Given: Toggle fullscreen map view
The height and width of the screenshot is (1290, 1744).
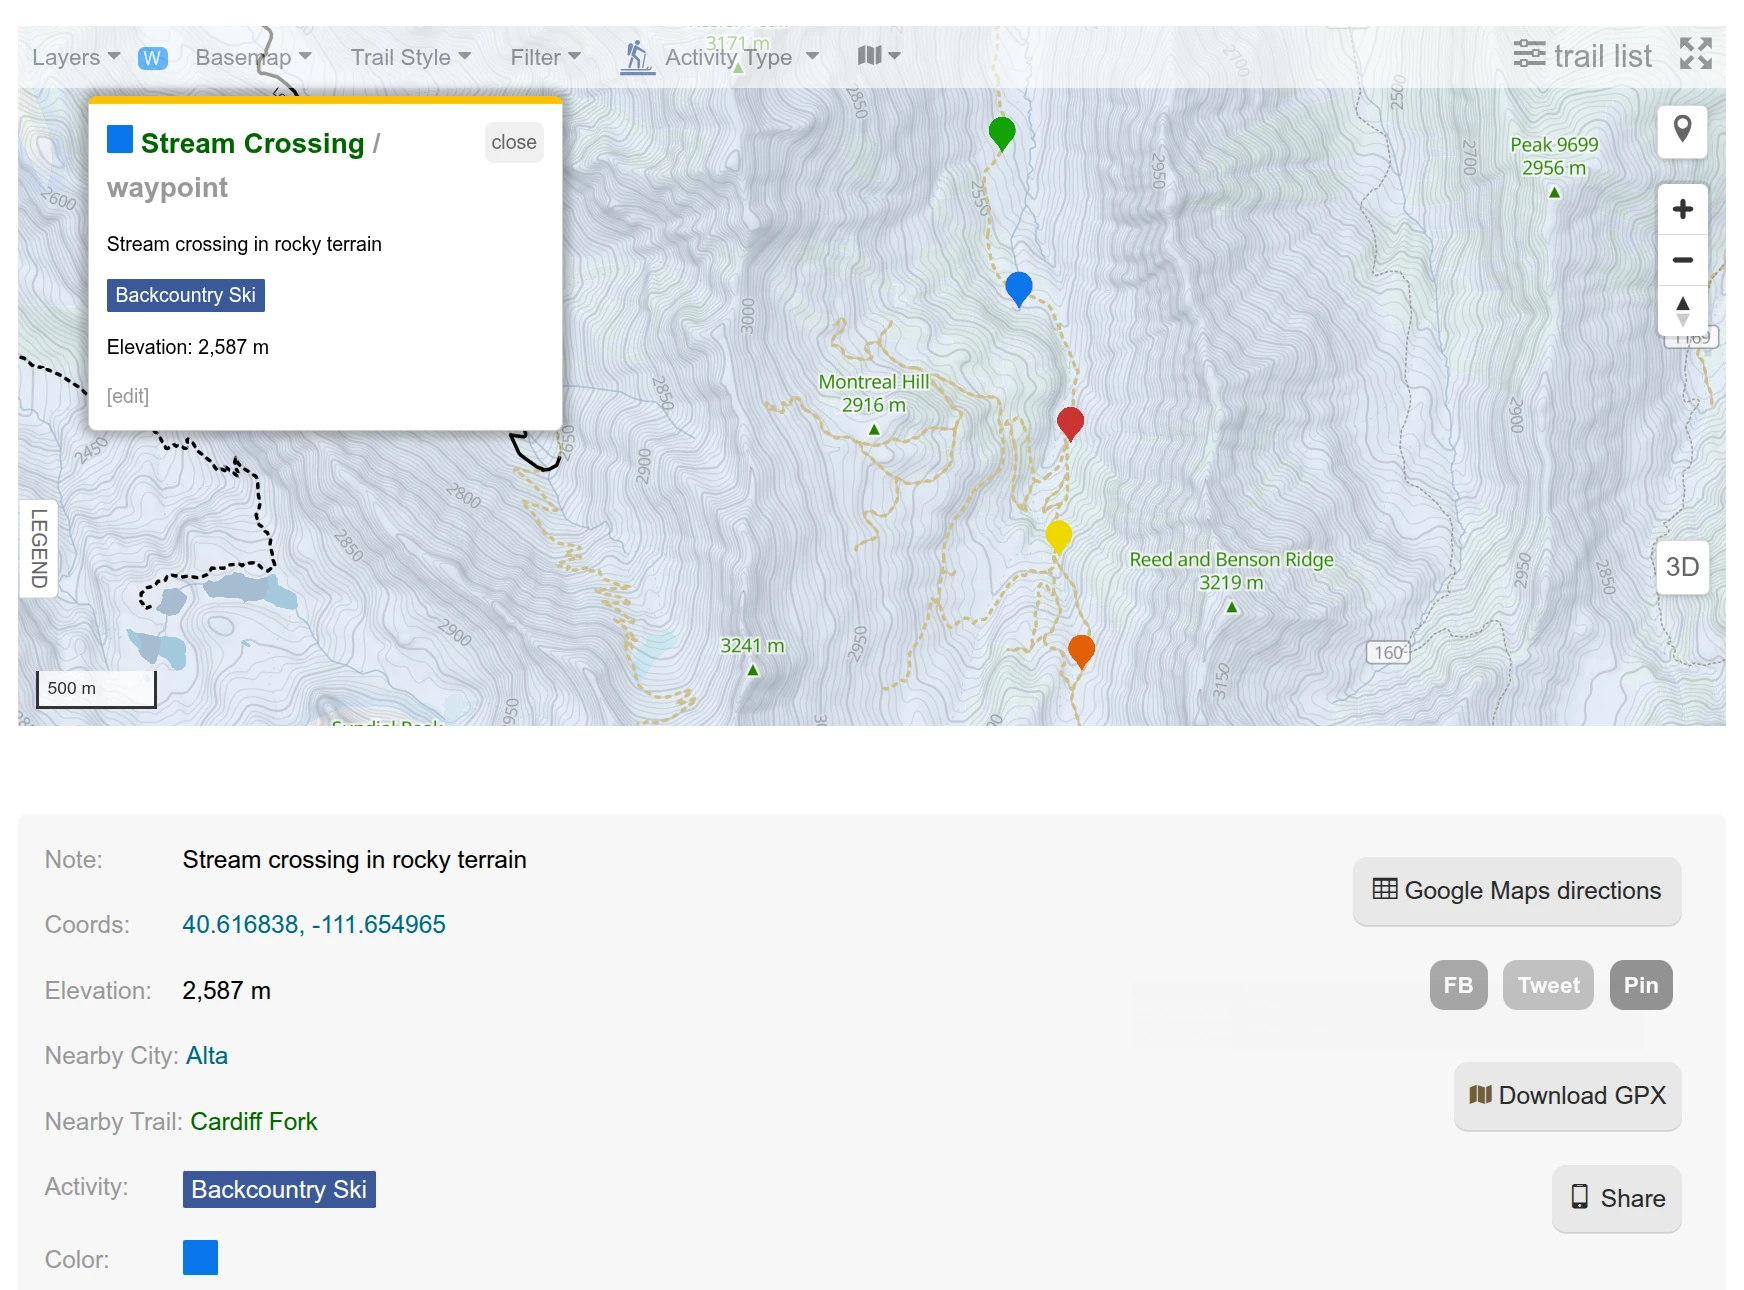Looking at the screenshot, I should tap(1696, 54).
